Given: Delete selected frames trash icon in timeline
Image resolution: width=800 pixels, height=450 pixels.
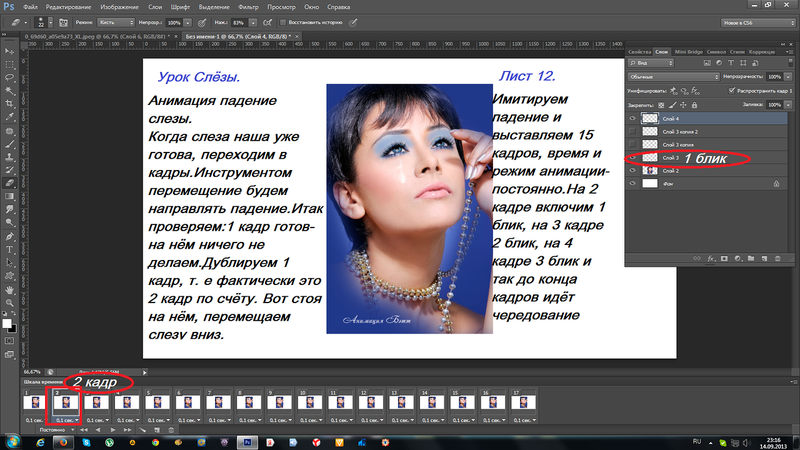Looking at the screenshot, I should (x=171, y=430).
